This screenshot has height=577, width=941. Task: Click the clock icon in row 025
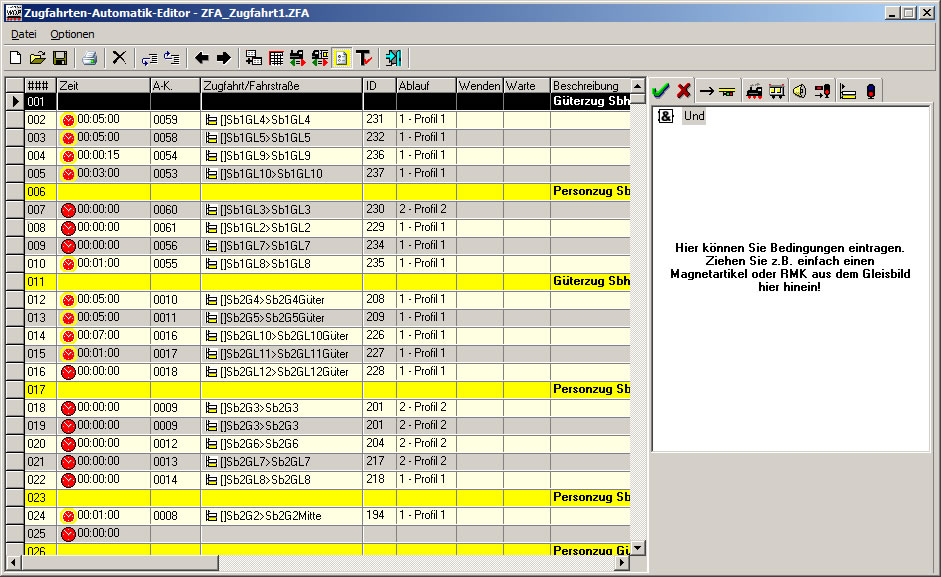point(68,534)
